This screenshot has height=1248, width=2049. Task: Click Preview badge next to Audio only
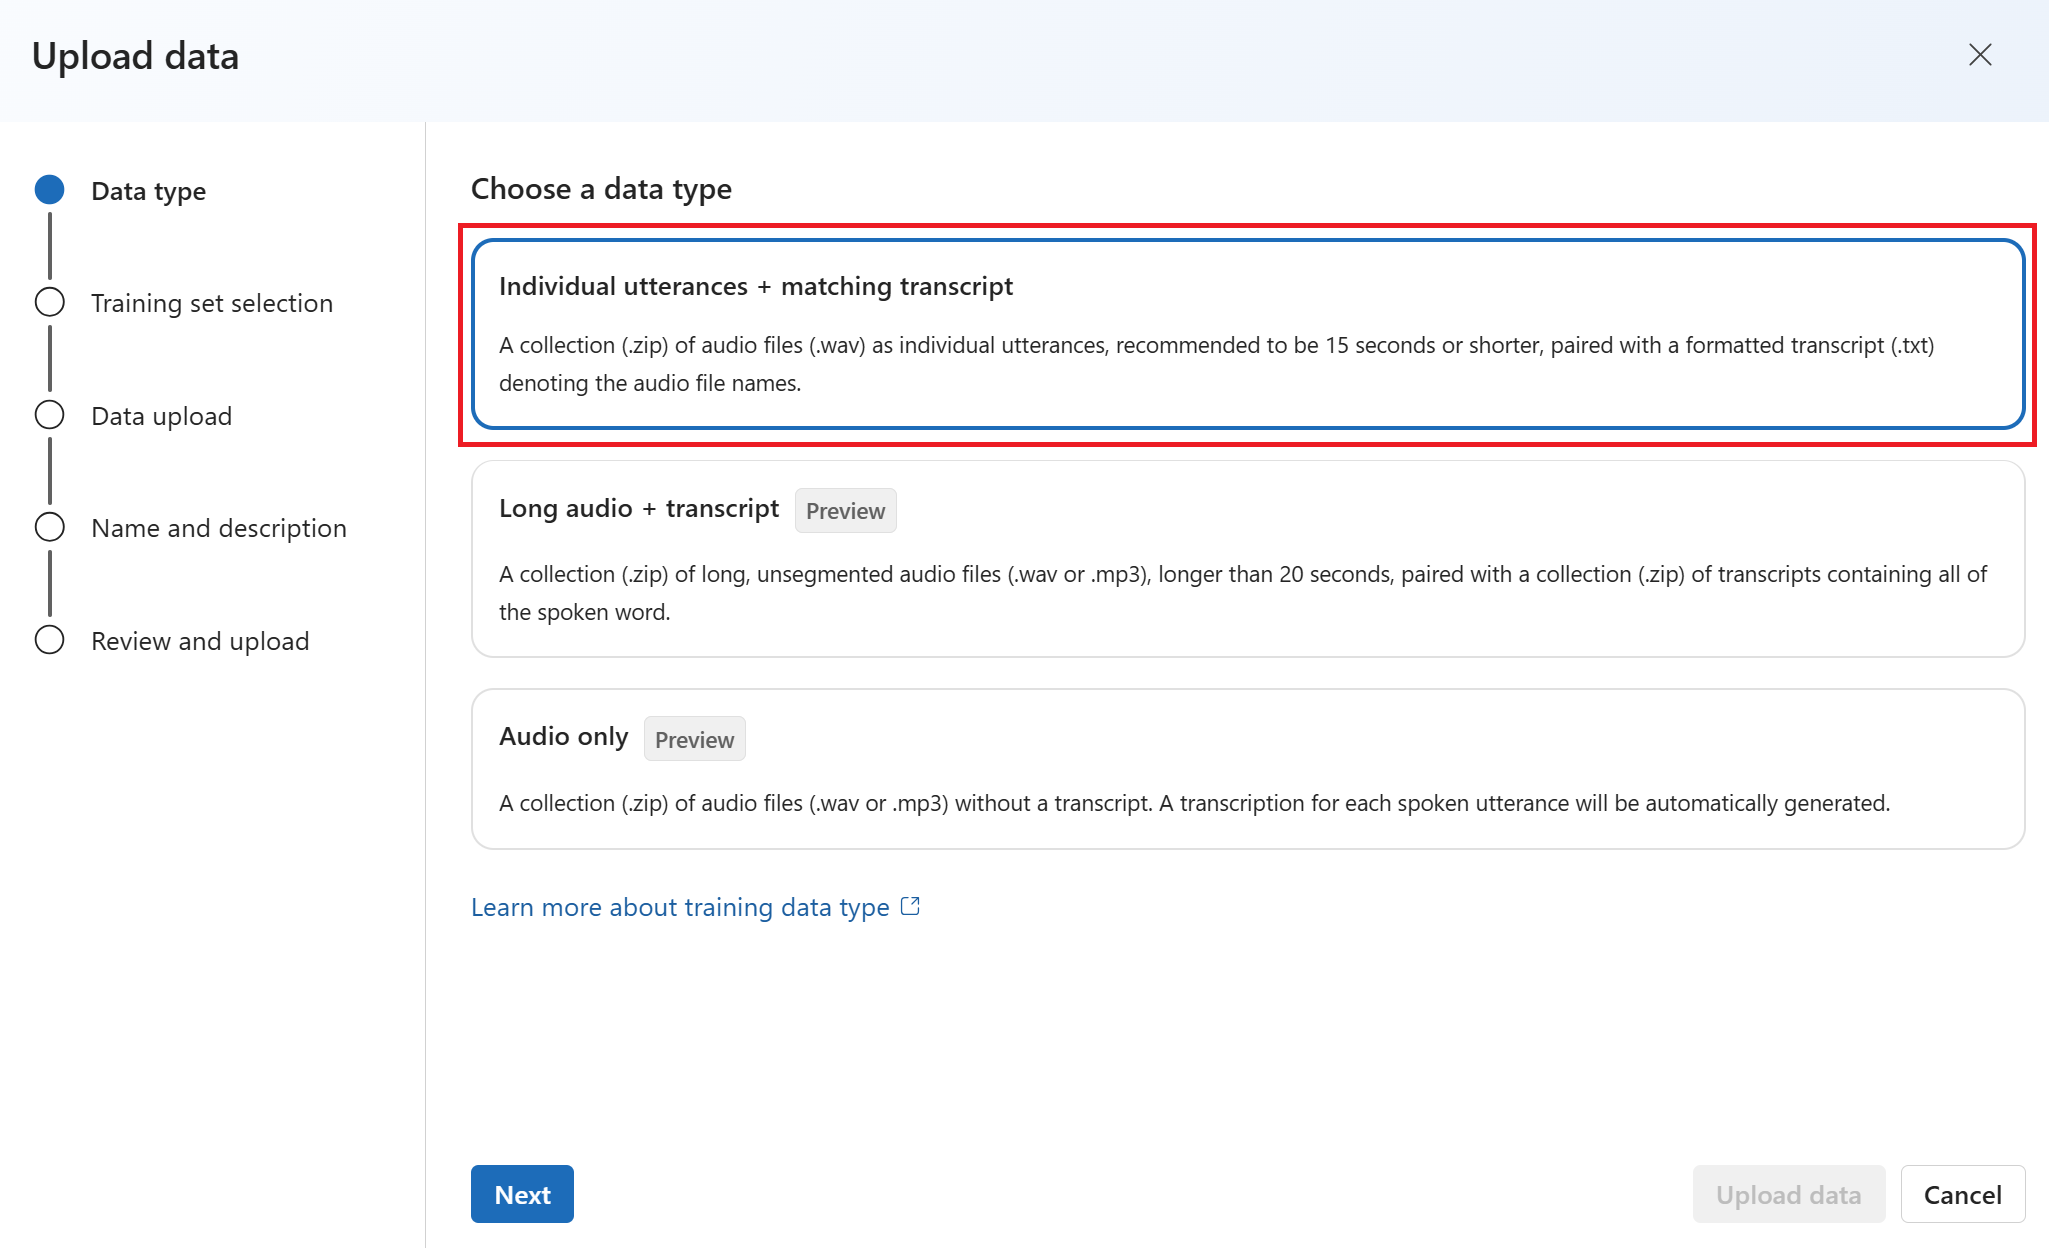point(694,739)
